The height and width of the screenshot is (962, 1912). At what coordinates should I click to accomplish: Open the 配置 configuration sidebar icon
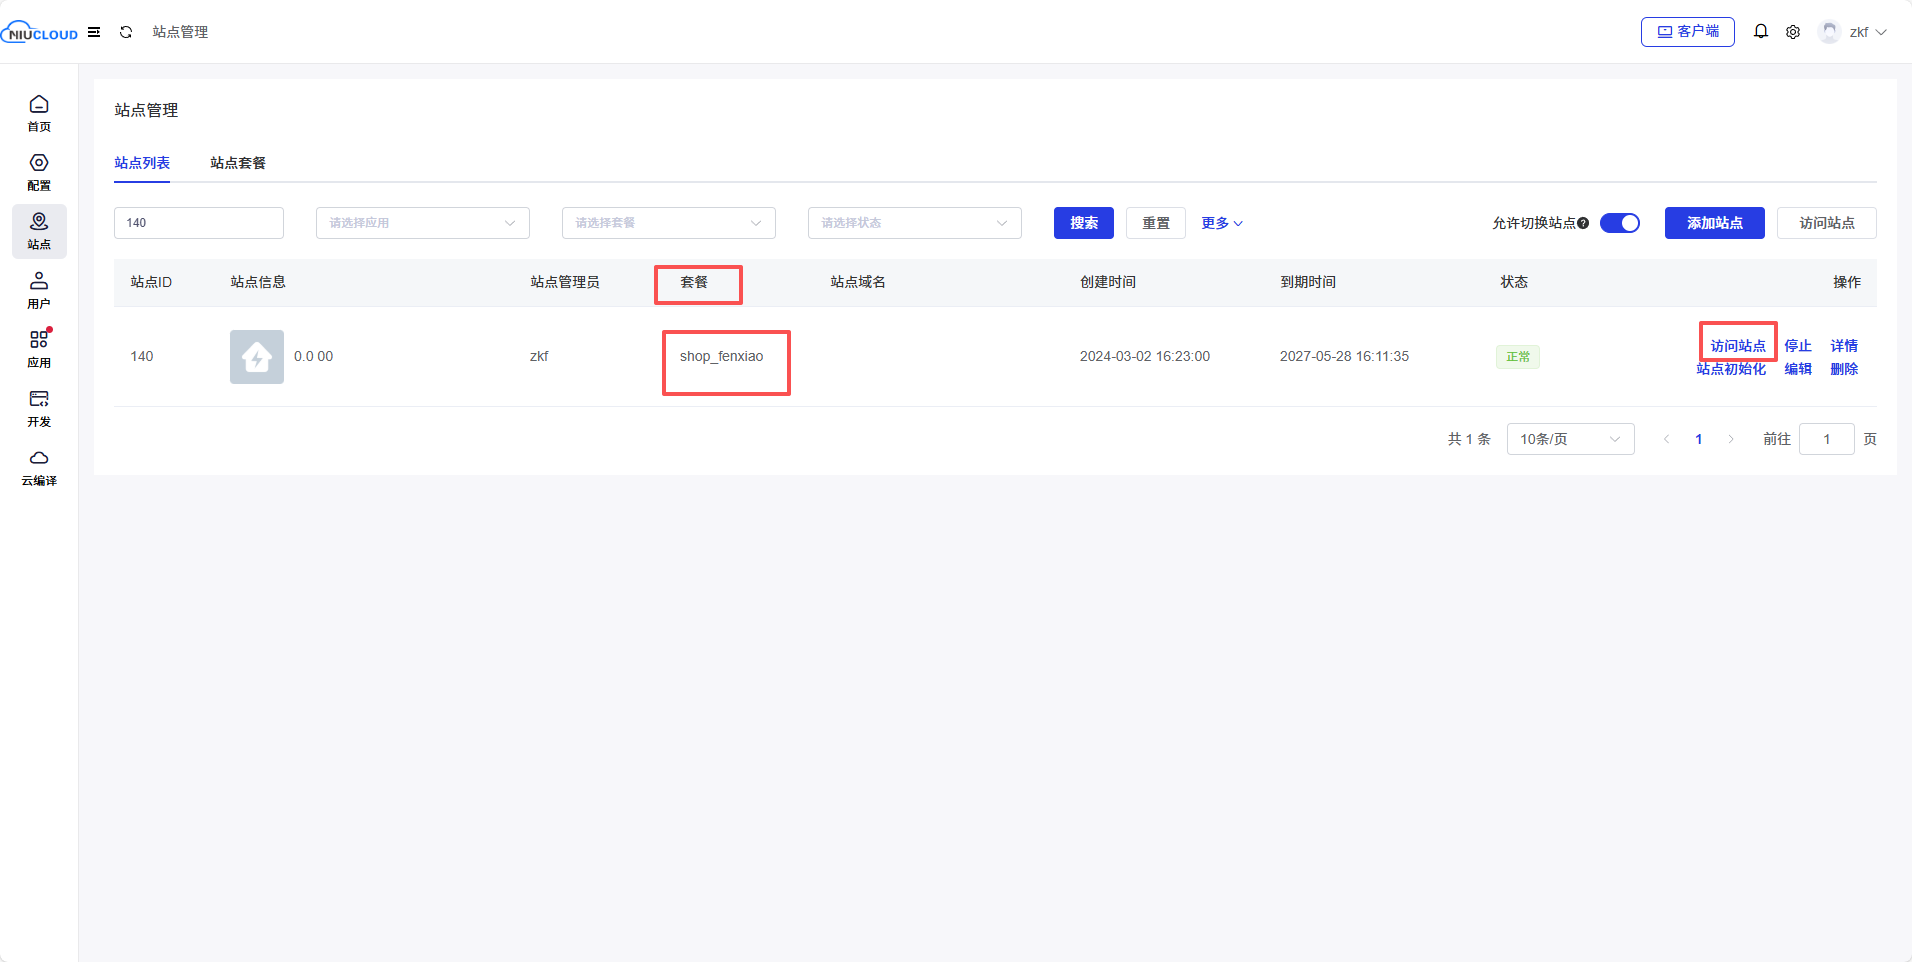(x=39, y=172)
